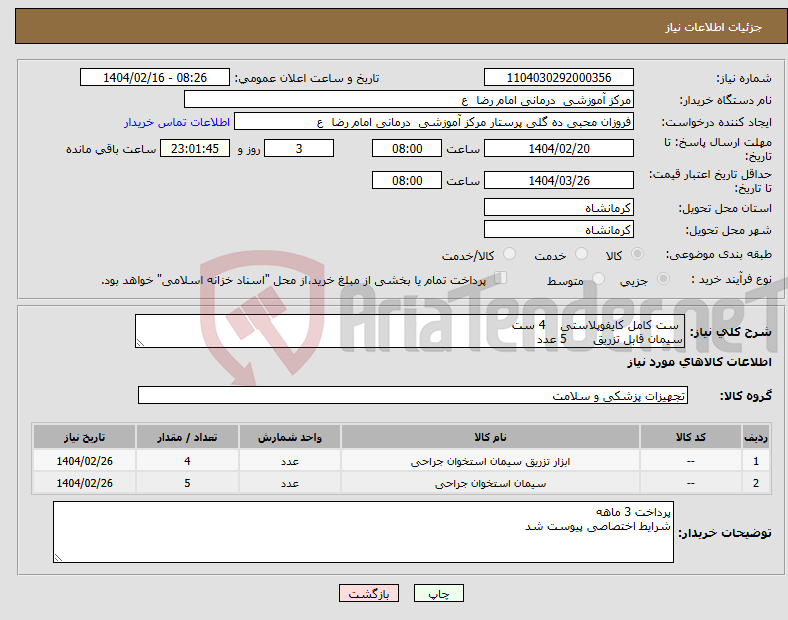Click the resize handle of buyer notes textarea
Viewport: 788px width, 620px height.
pos(58,558)
